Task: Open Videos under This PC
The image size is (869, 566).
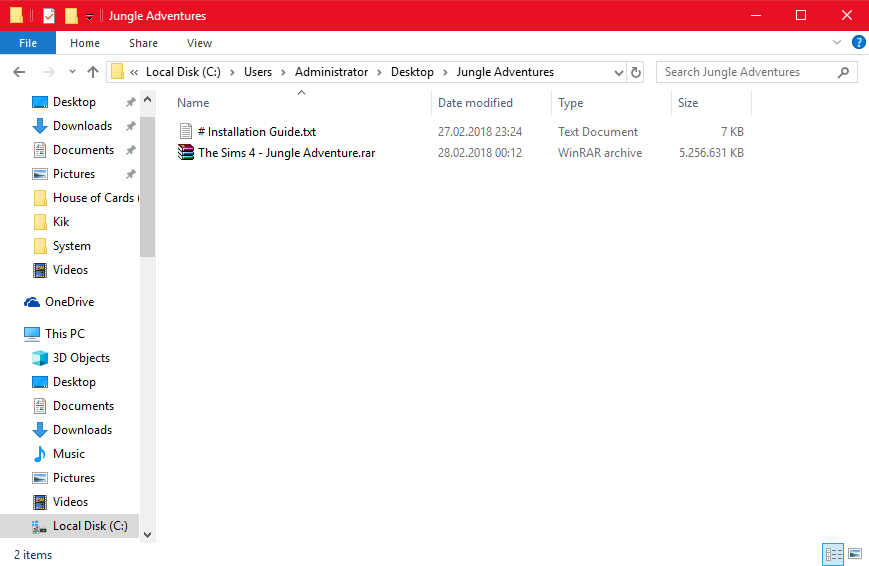Action: click(x=70, y=502)
